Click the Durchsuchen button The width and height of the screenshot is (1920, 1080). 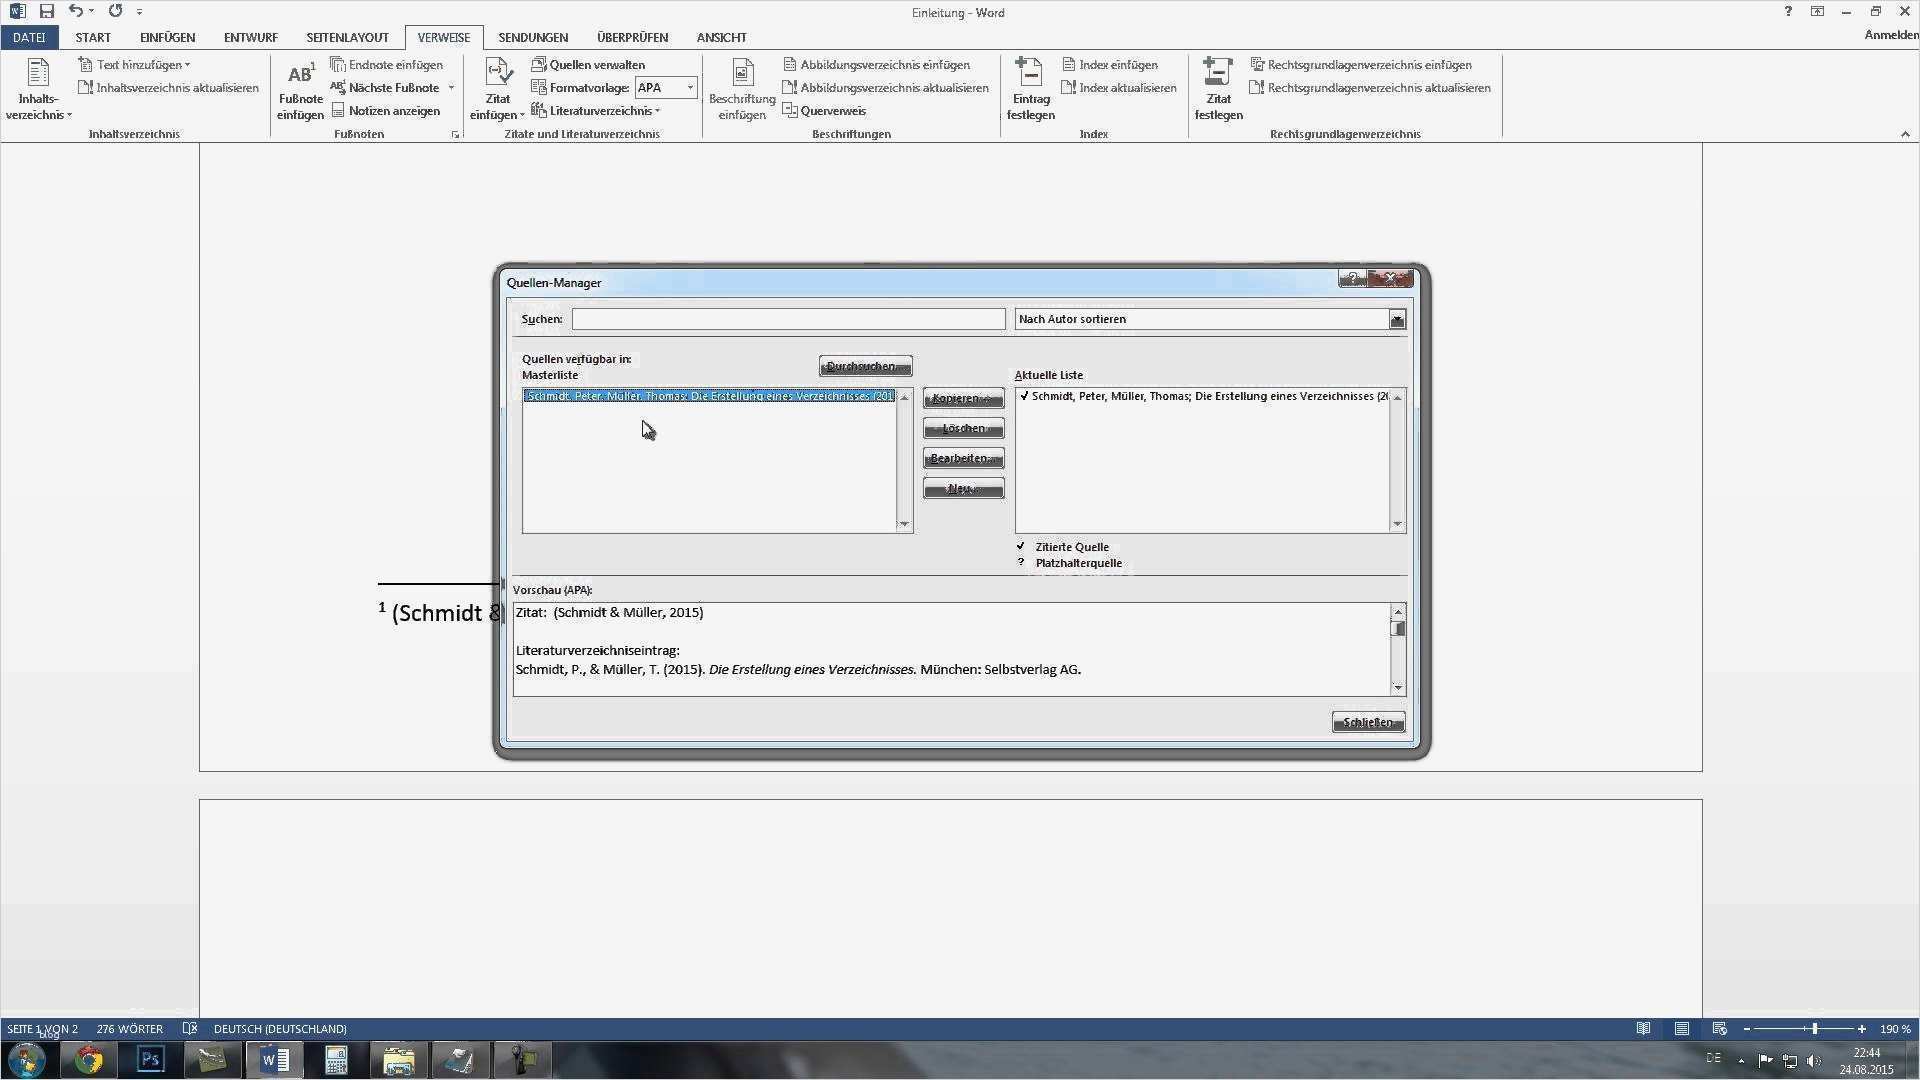(x=864, y=366)
